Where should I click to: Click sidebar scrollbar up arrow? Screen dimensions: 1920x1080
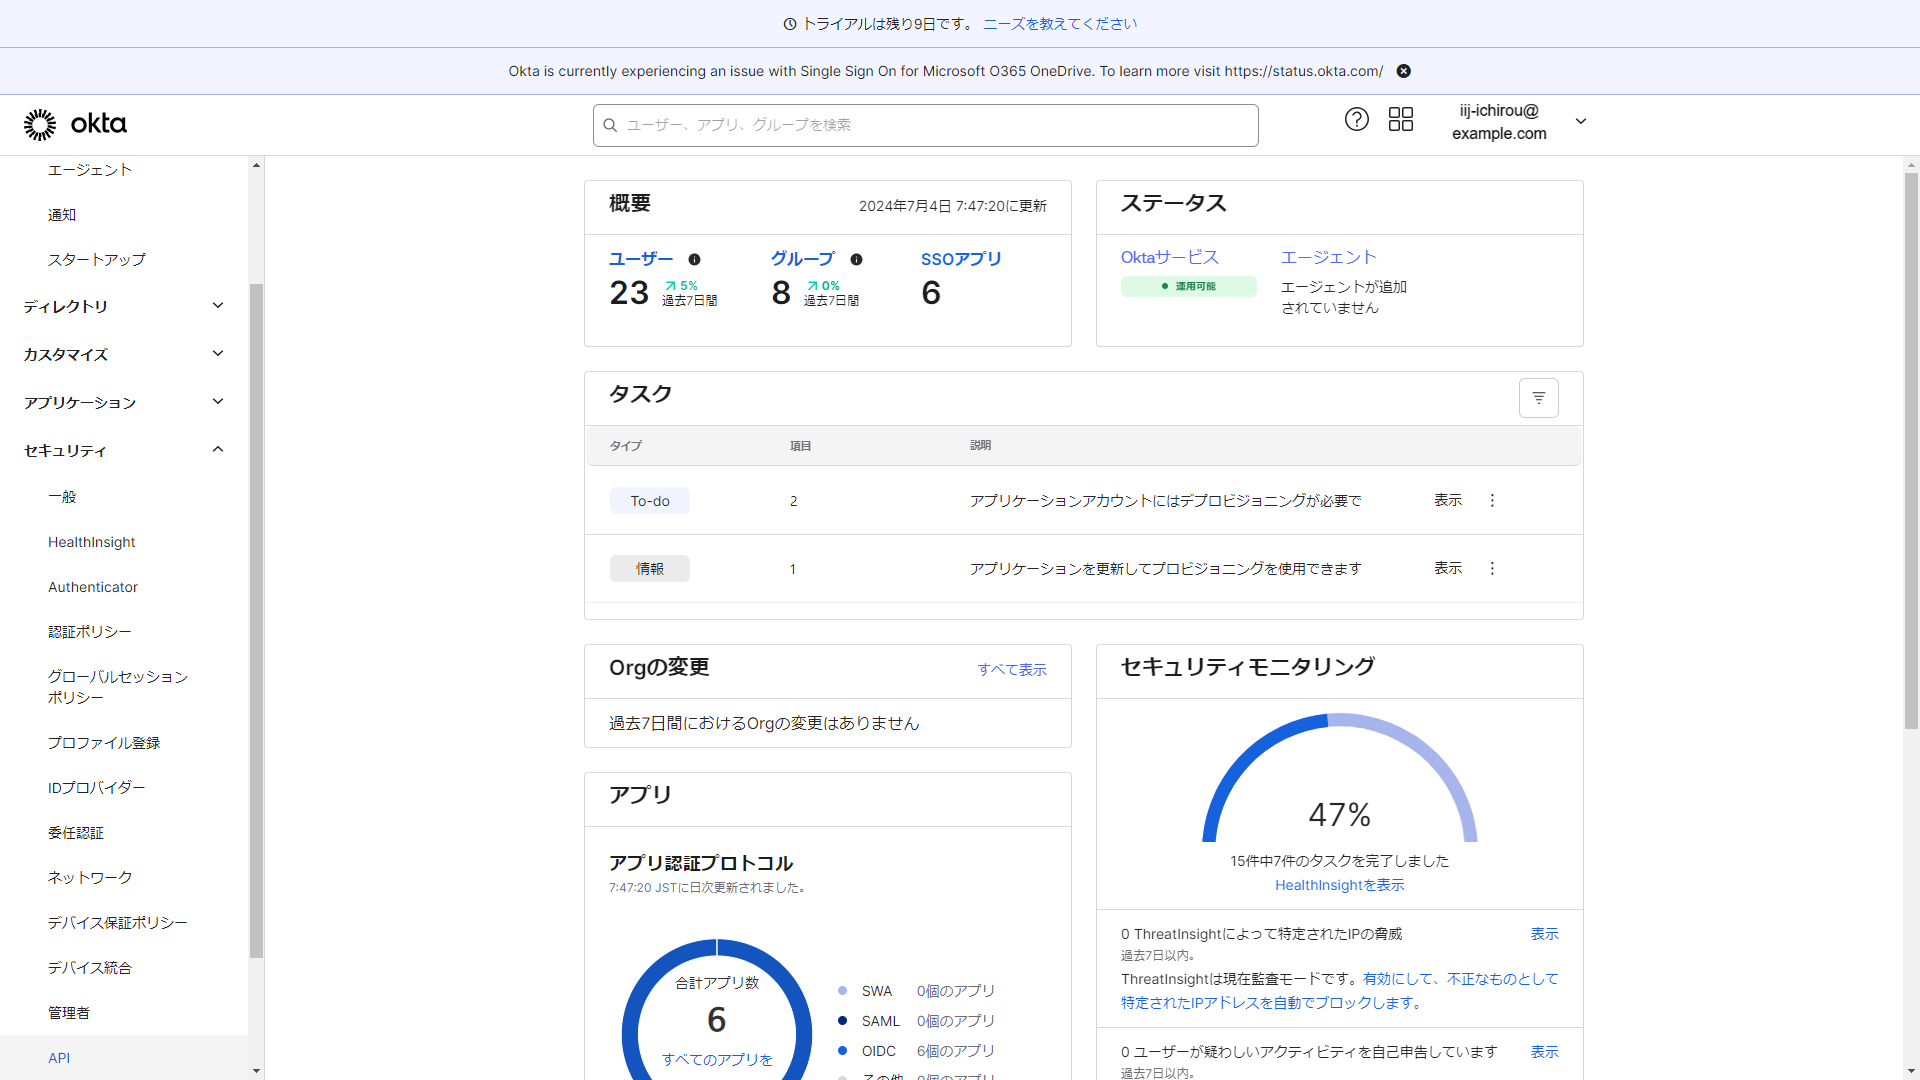click(257, 165)
